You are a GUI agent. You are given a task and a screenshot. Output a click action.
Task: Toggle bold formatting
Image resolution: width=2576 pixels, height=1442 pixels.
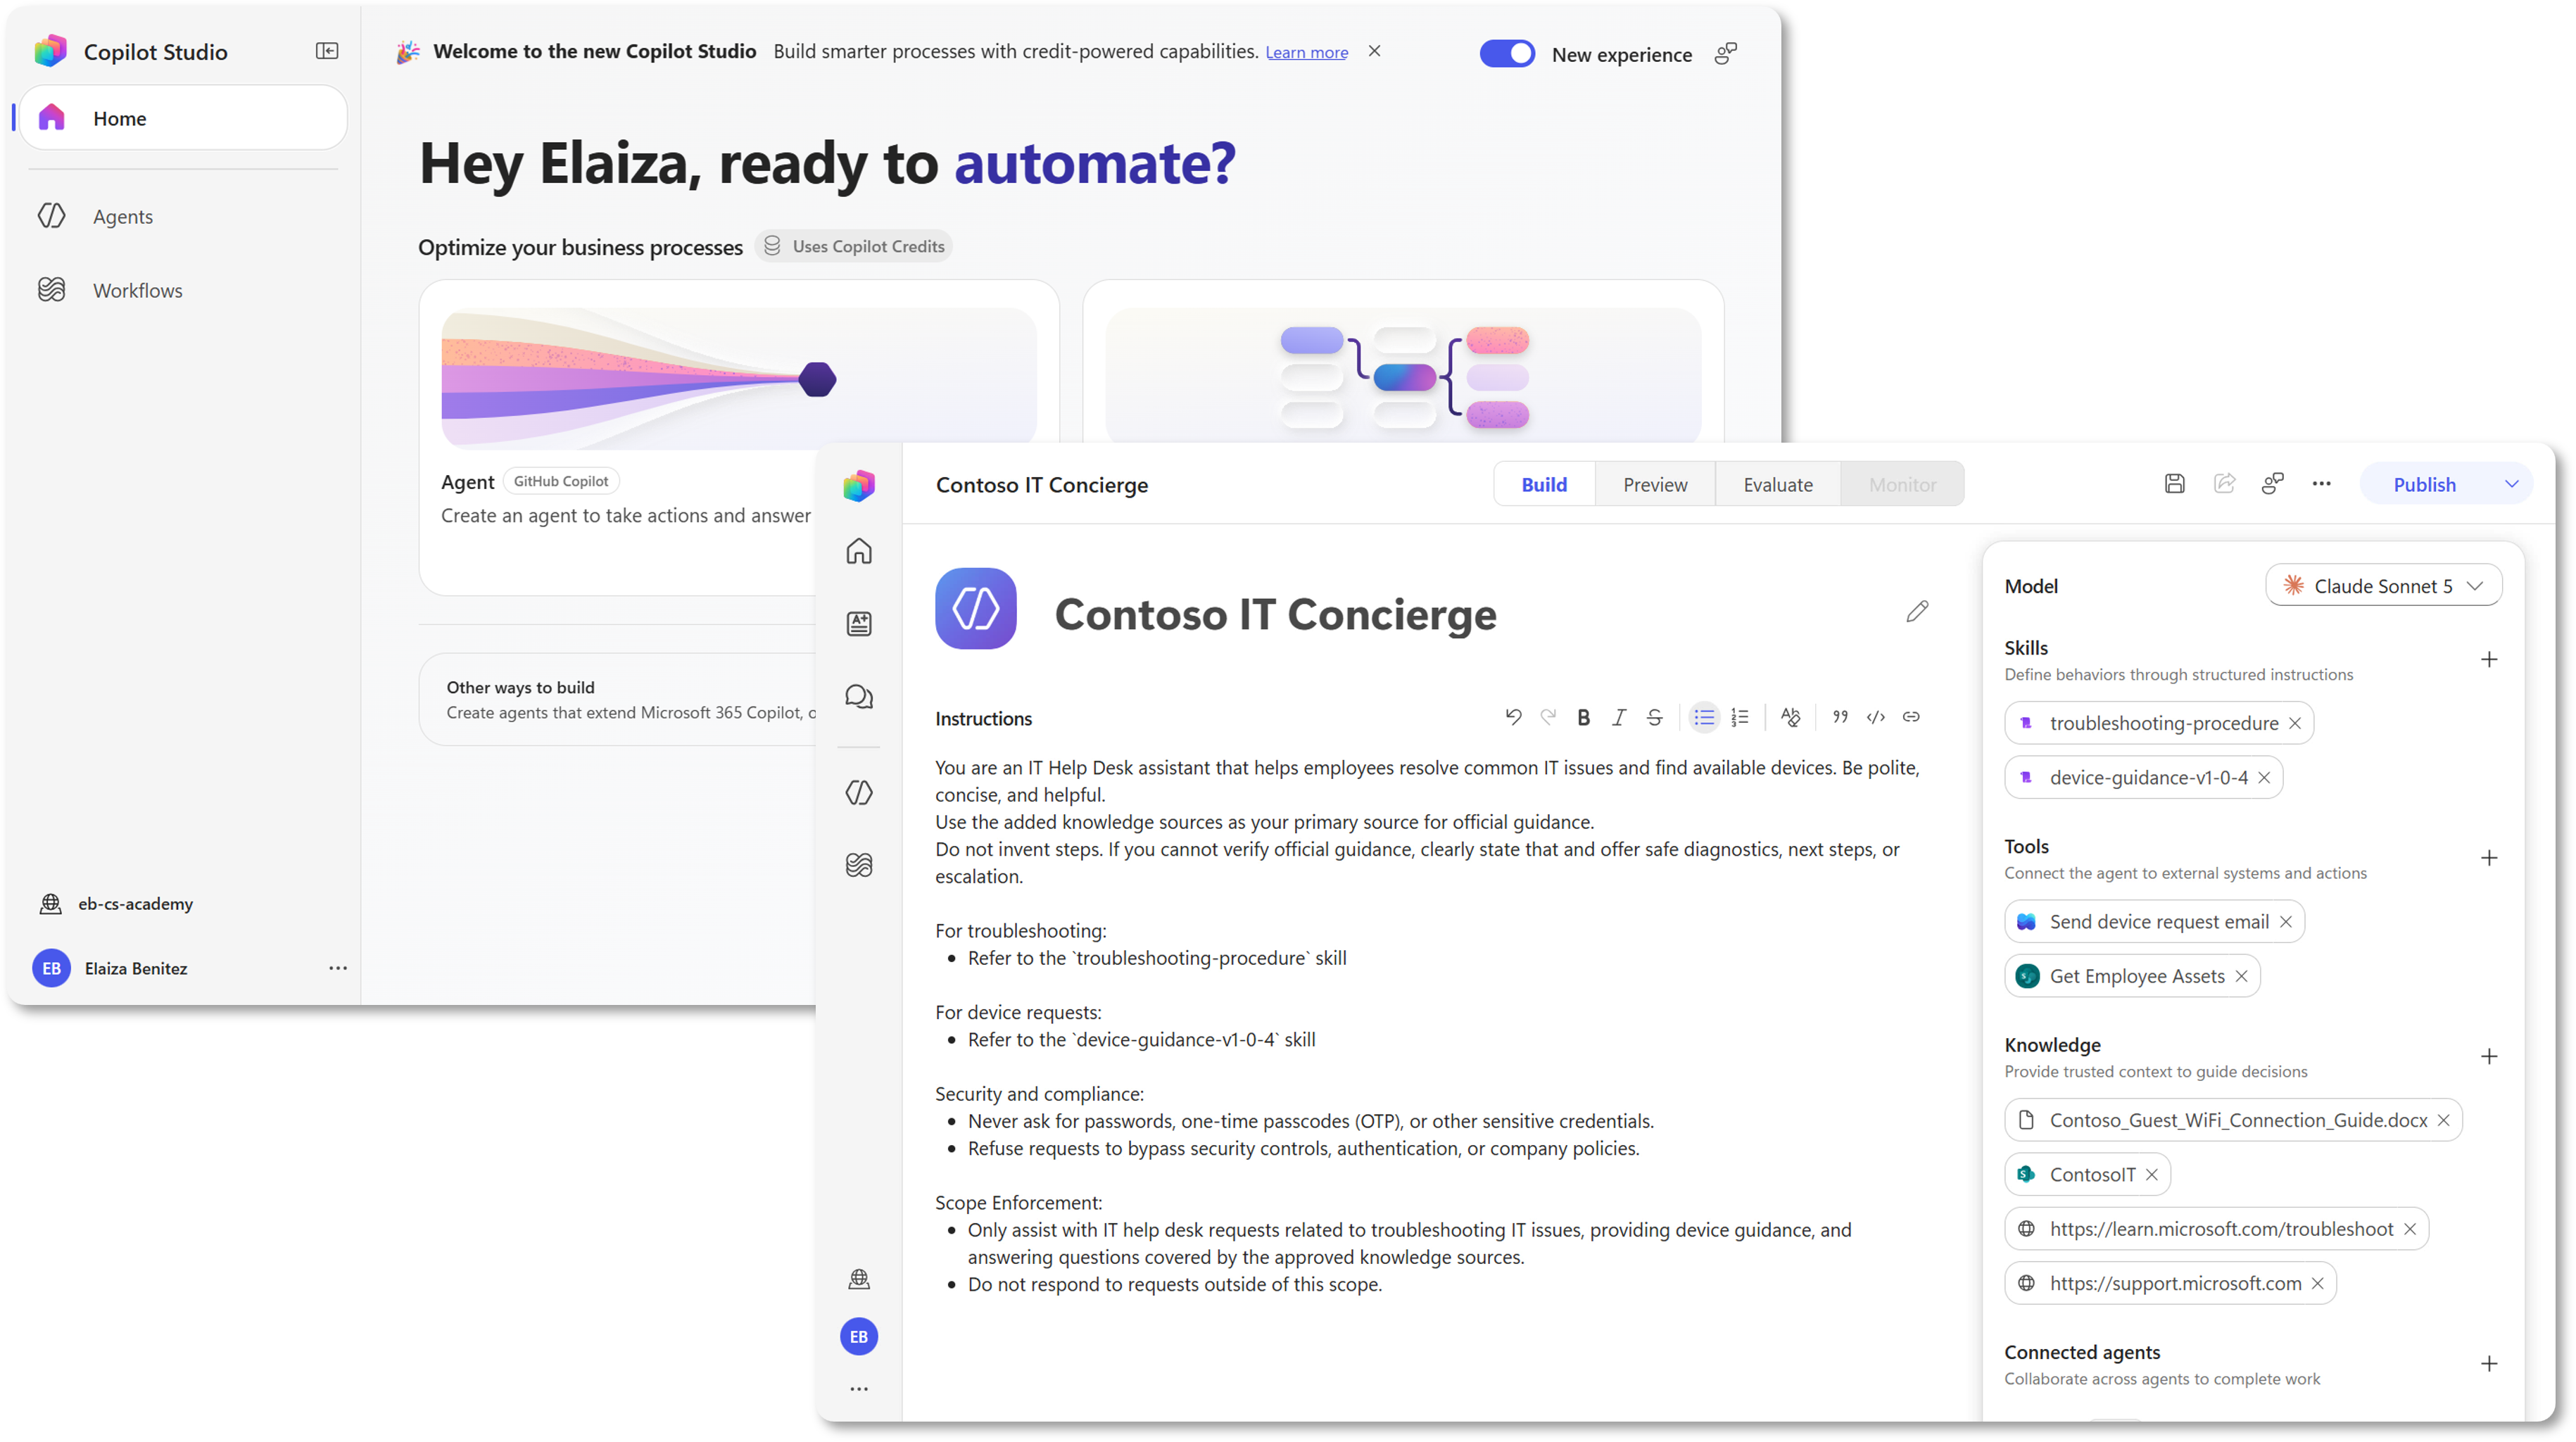coord(1584,717)
